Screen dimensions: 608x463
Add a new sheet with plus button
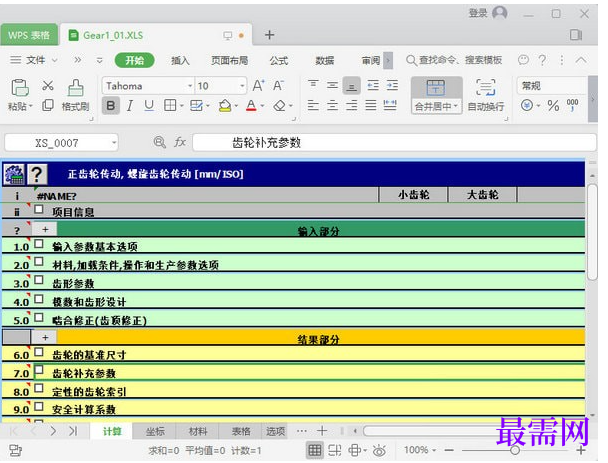(x=322, y=430)
